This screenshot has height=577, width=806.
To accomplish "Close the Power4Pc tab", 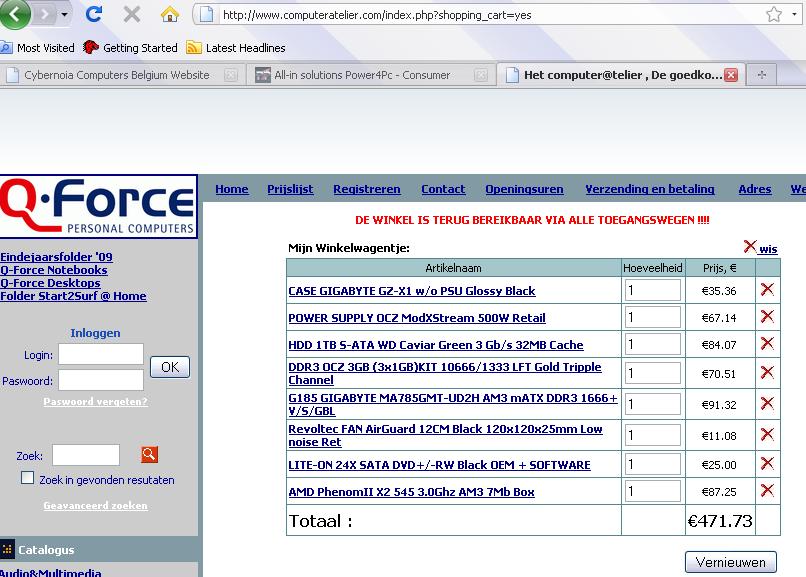I will click(481, 75).
